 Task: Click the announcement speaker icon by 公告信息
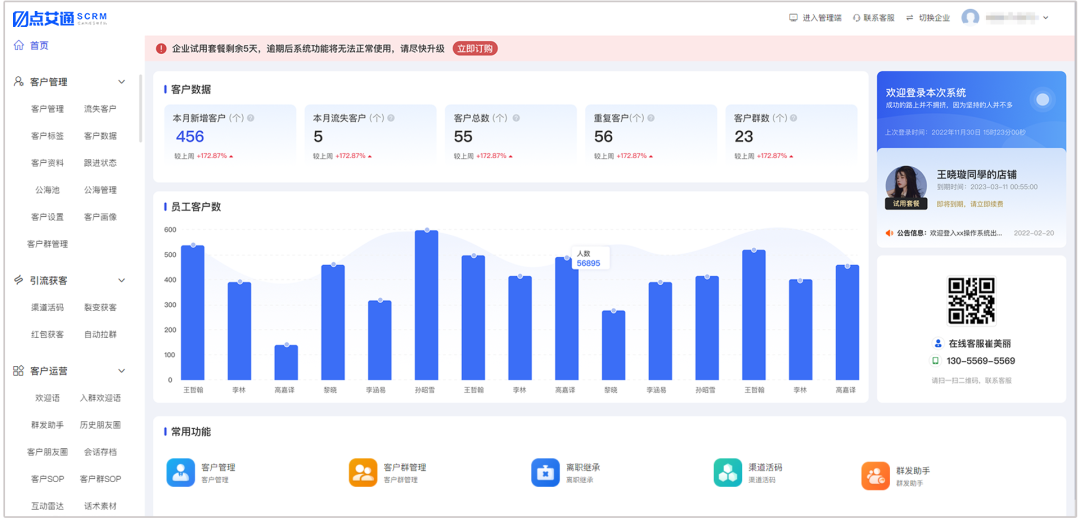(889, 233)
